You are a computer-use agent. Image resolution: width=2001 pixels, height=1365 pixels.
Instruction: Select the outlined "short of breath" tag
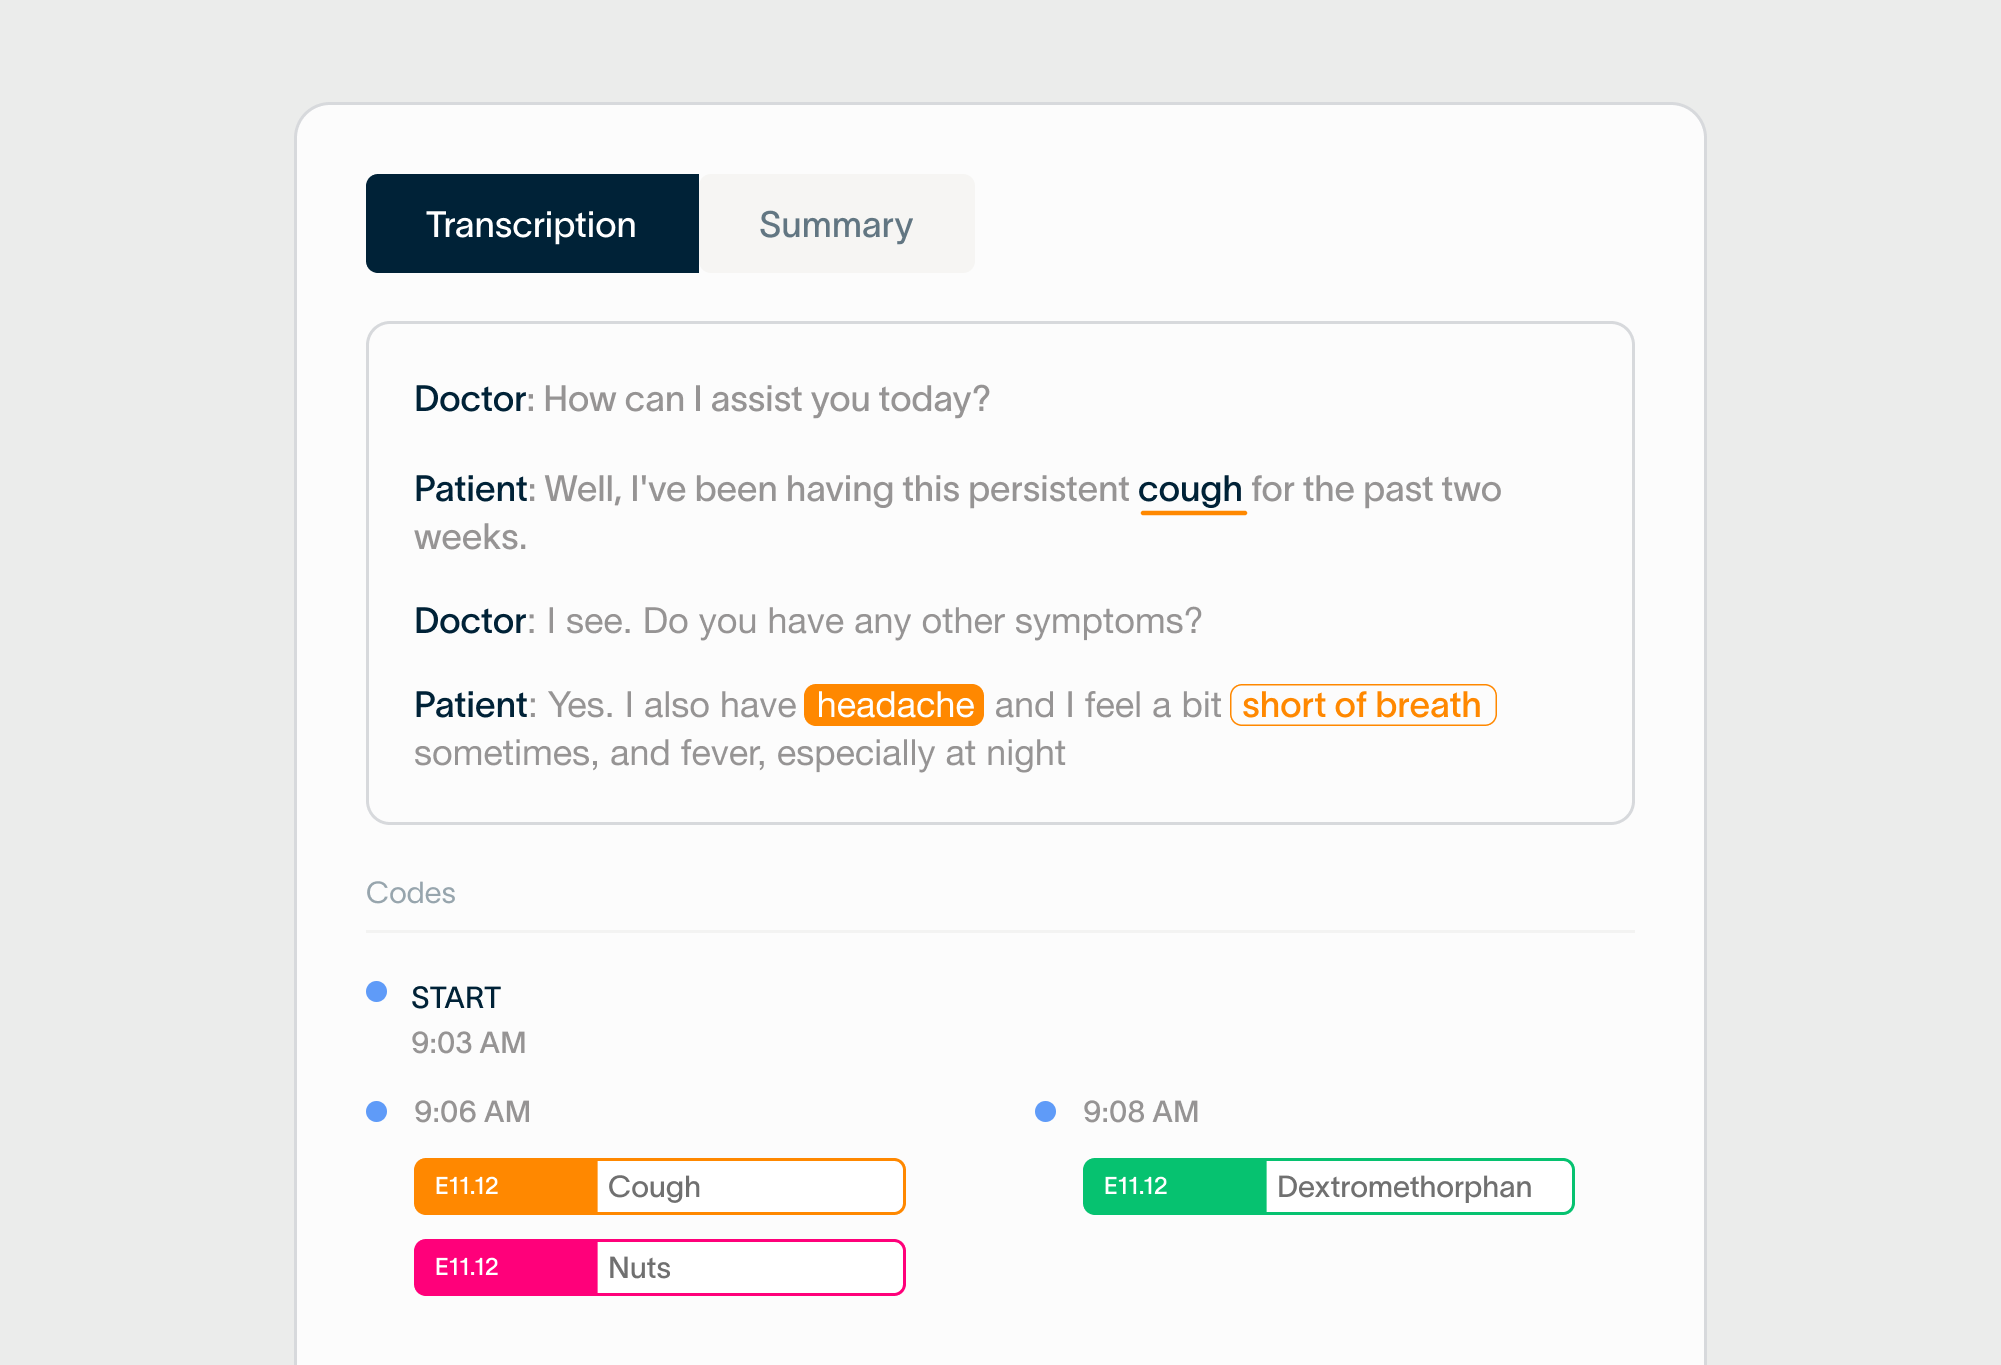pyautogui.click(x=1362, y=705)
